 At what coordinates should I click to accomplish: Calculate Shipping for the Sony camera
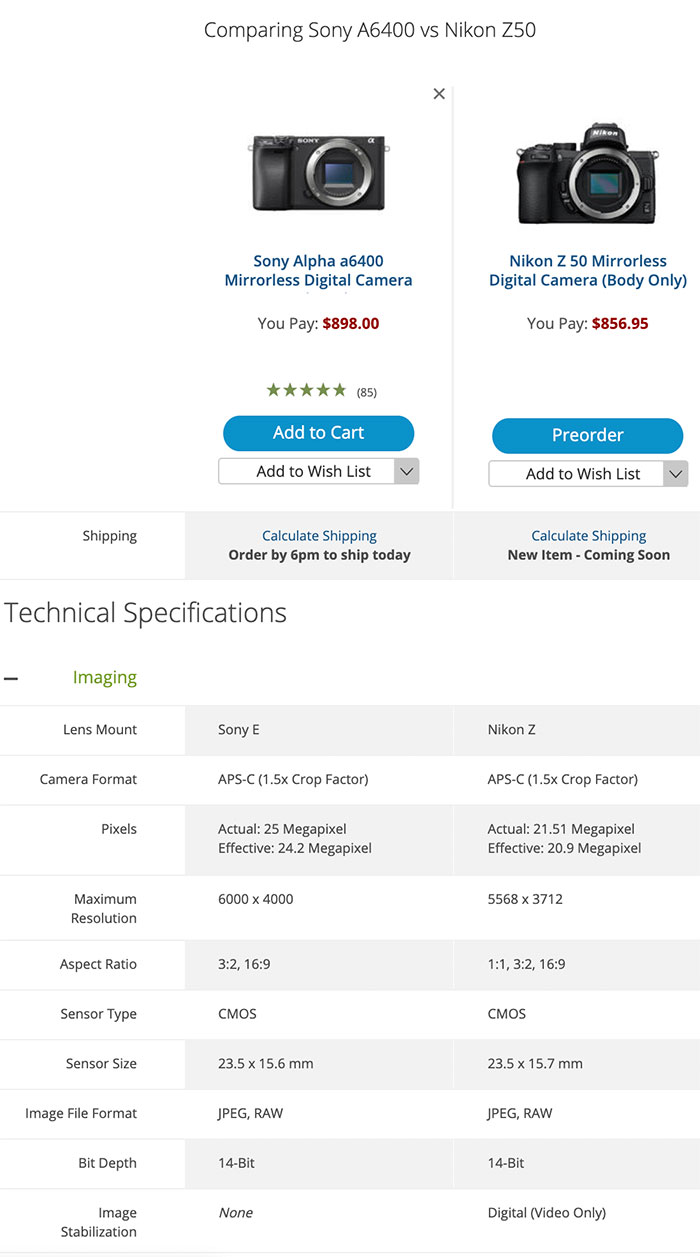[319, 536]
